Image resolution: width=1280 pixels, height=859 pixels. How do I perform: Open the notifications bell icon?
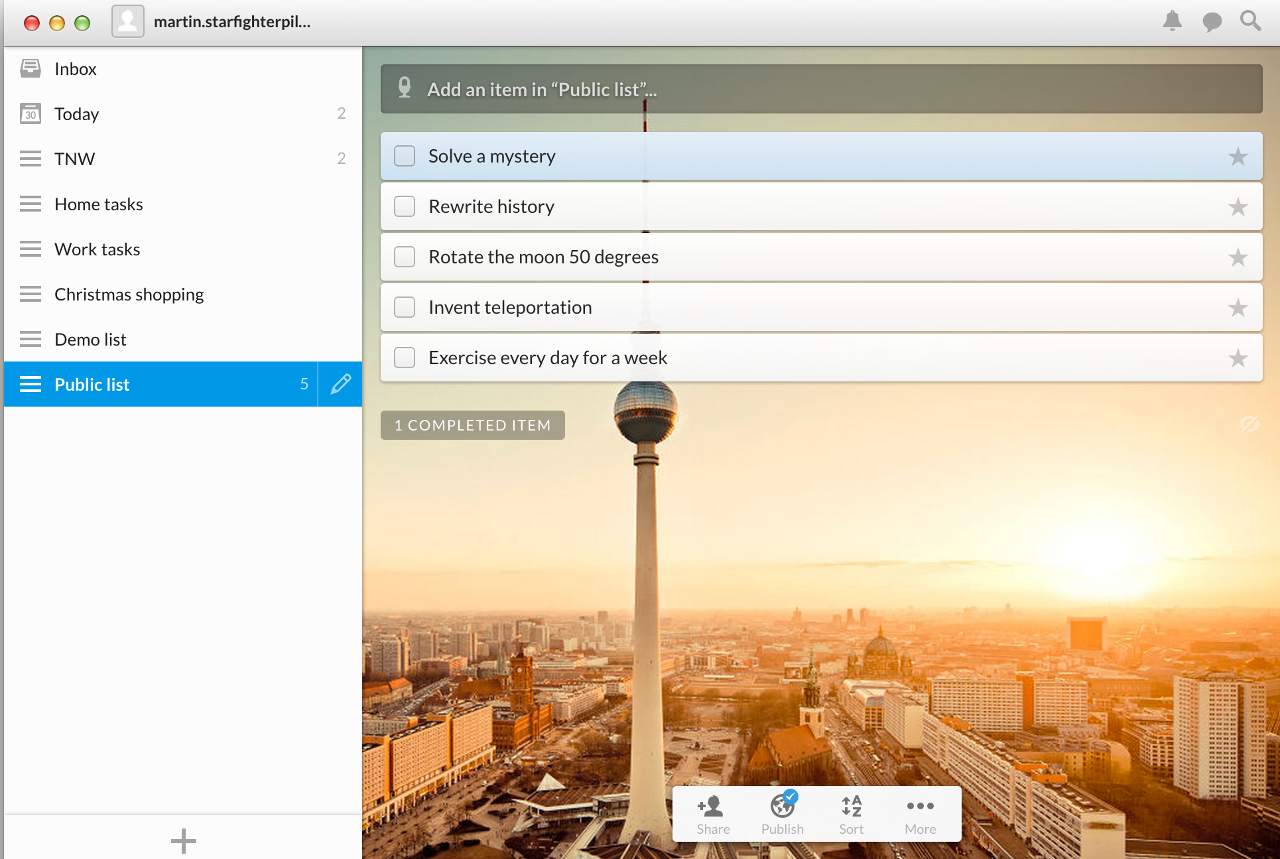point(1172,21)
